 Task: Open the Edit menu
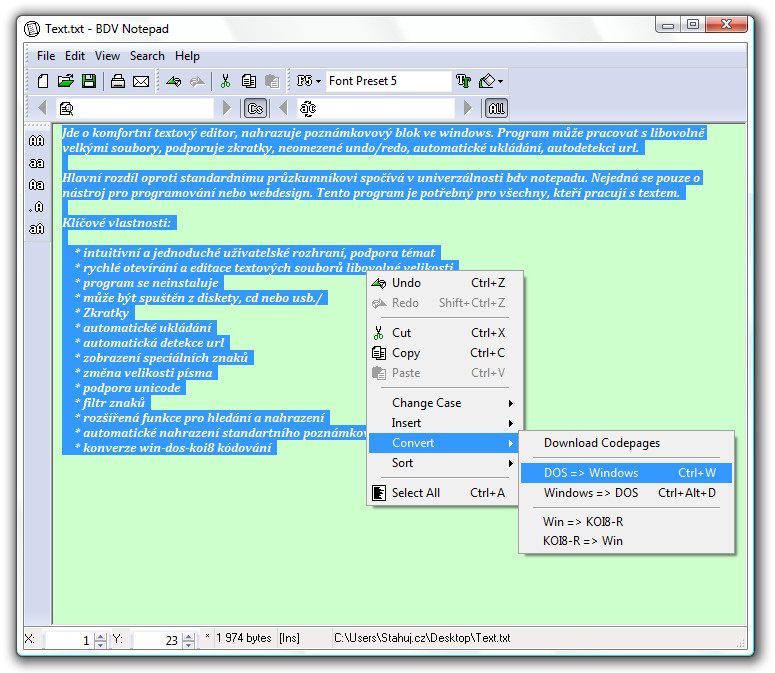point(75,56)
